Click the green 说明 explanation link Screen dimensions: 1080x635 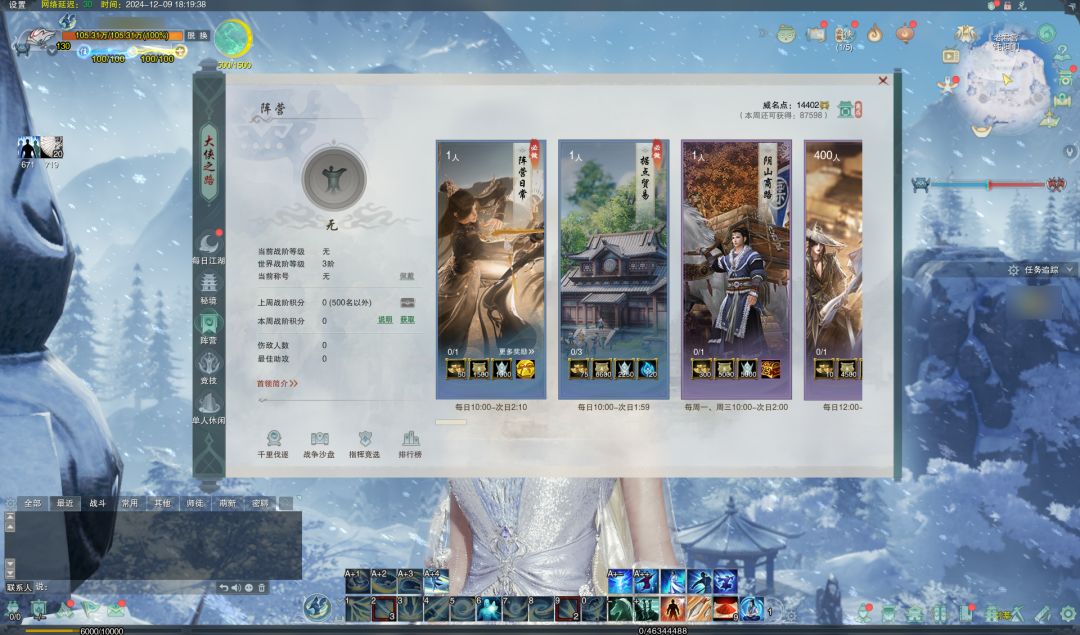(x=385, y=320)
